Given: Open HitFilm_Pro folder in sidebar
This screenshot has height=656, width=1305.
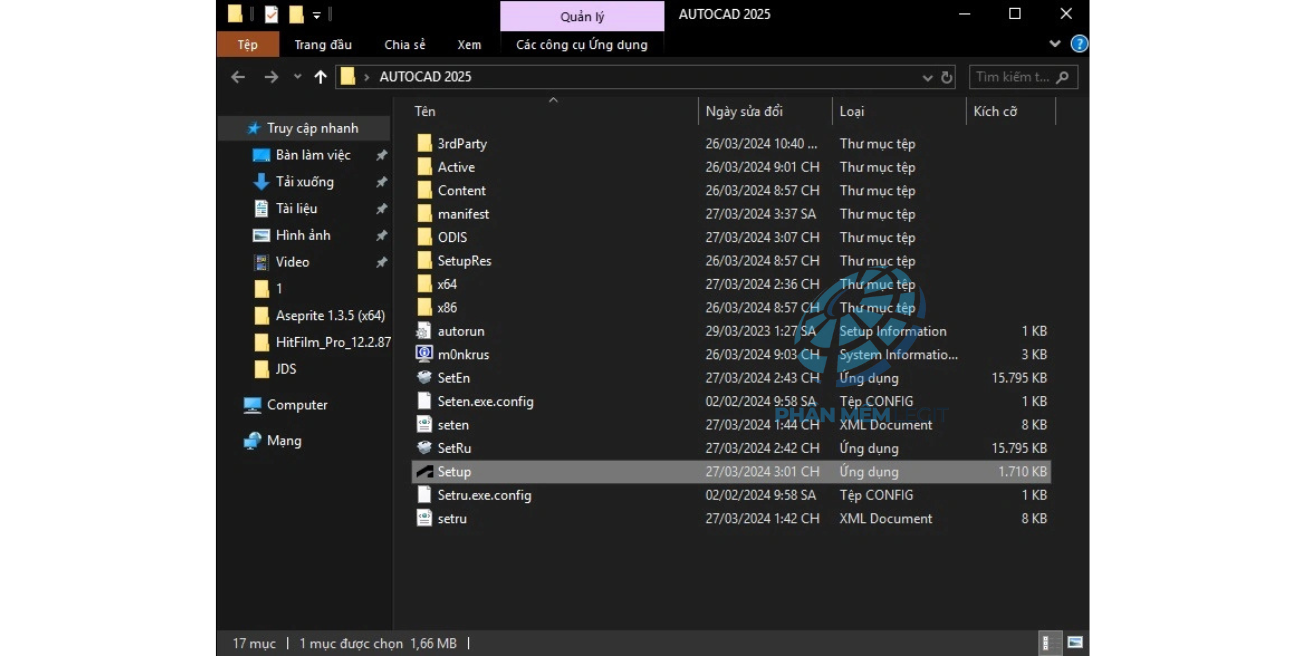Looking at the screenshot, I should click(x=332, y=342).
